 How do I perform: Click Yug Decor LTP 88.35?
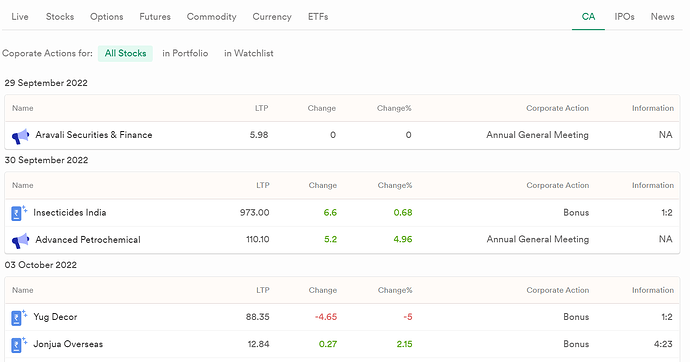(257, 317)
